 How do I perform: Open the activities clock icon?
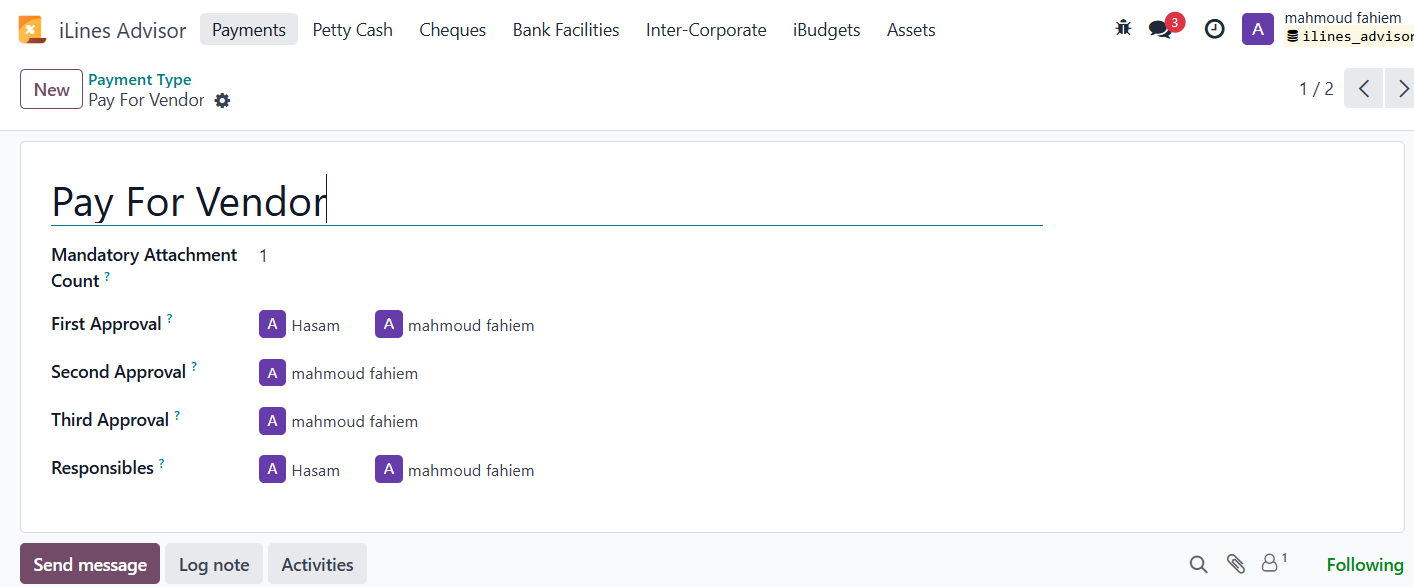tap(1214, 29)
